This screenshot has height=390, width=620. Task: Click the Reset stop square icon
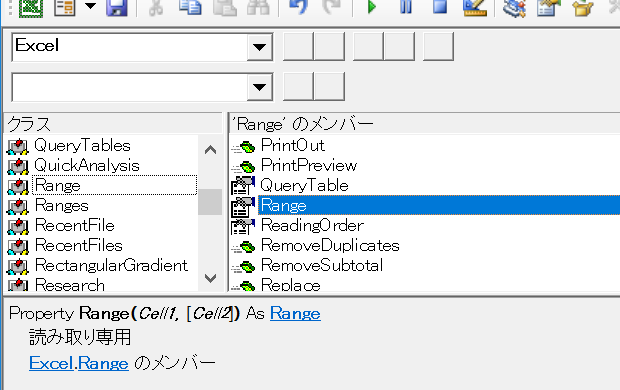click(x=440, y=7)
